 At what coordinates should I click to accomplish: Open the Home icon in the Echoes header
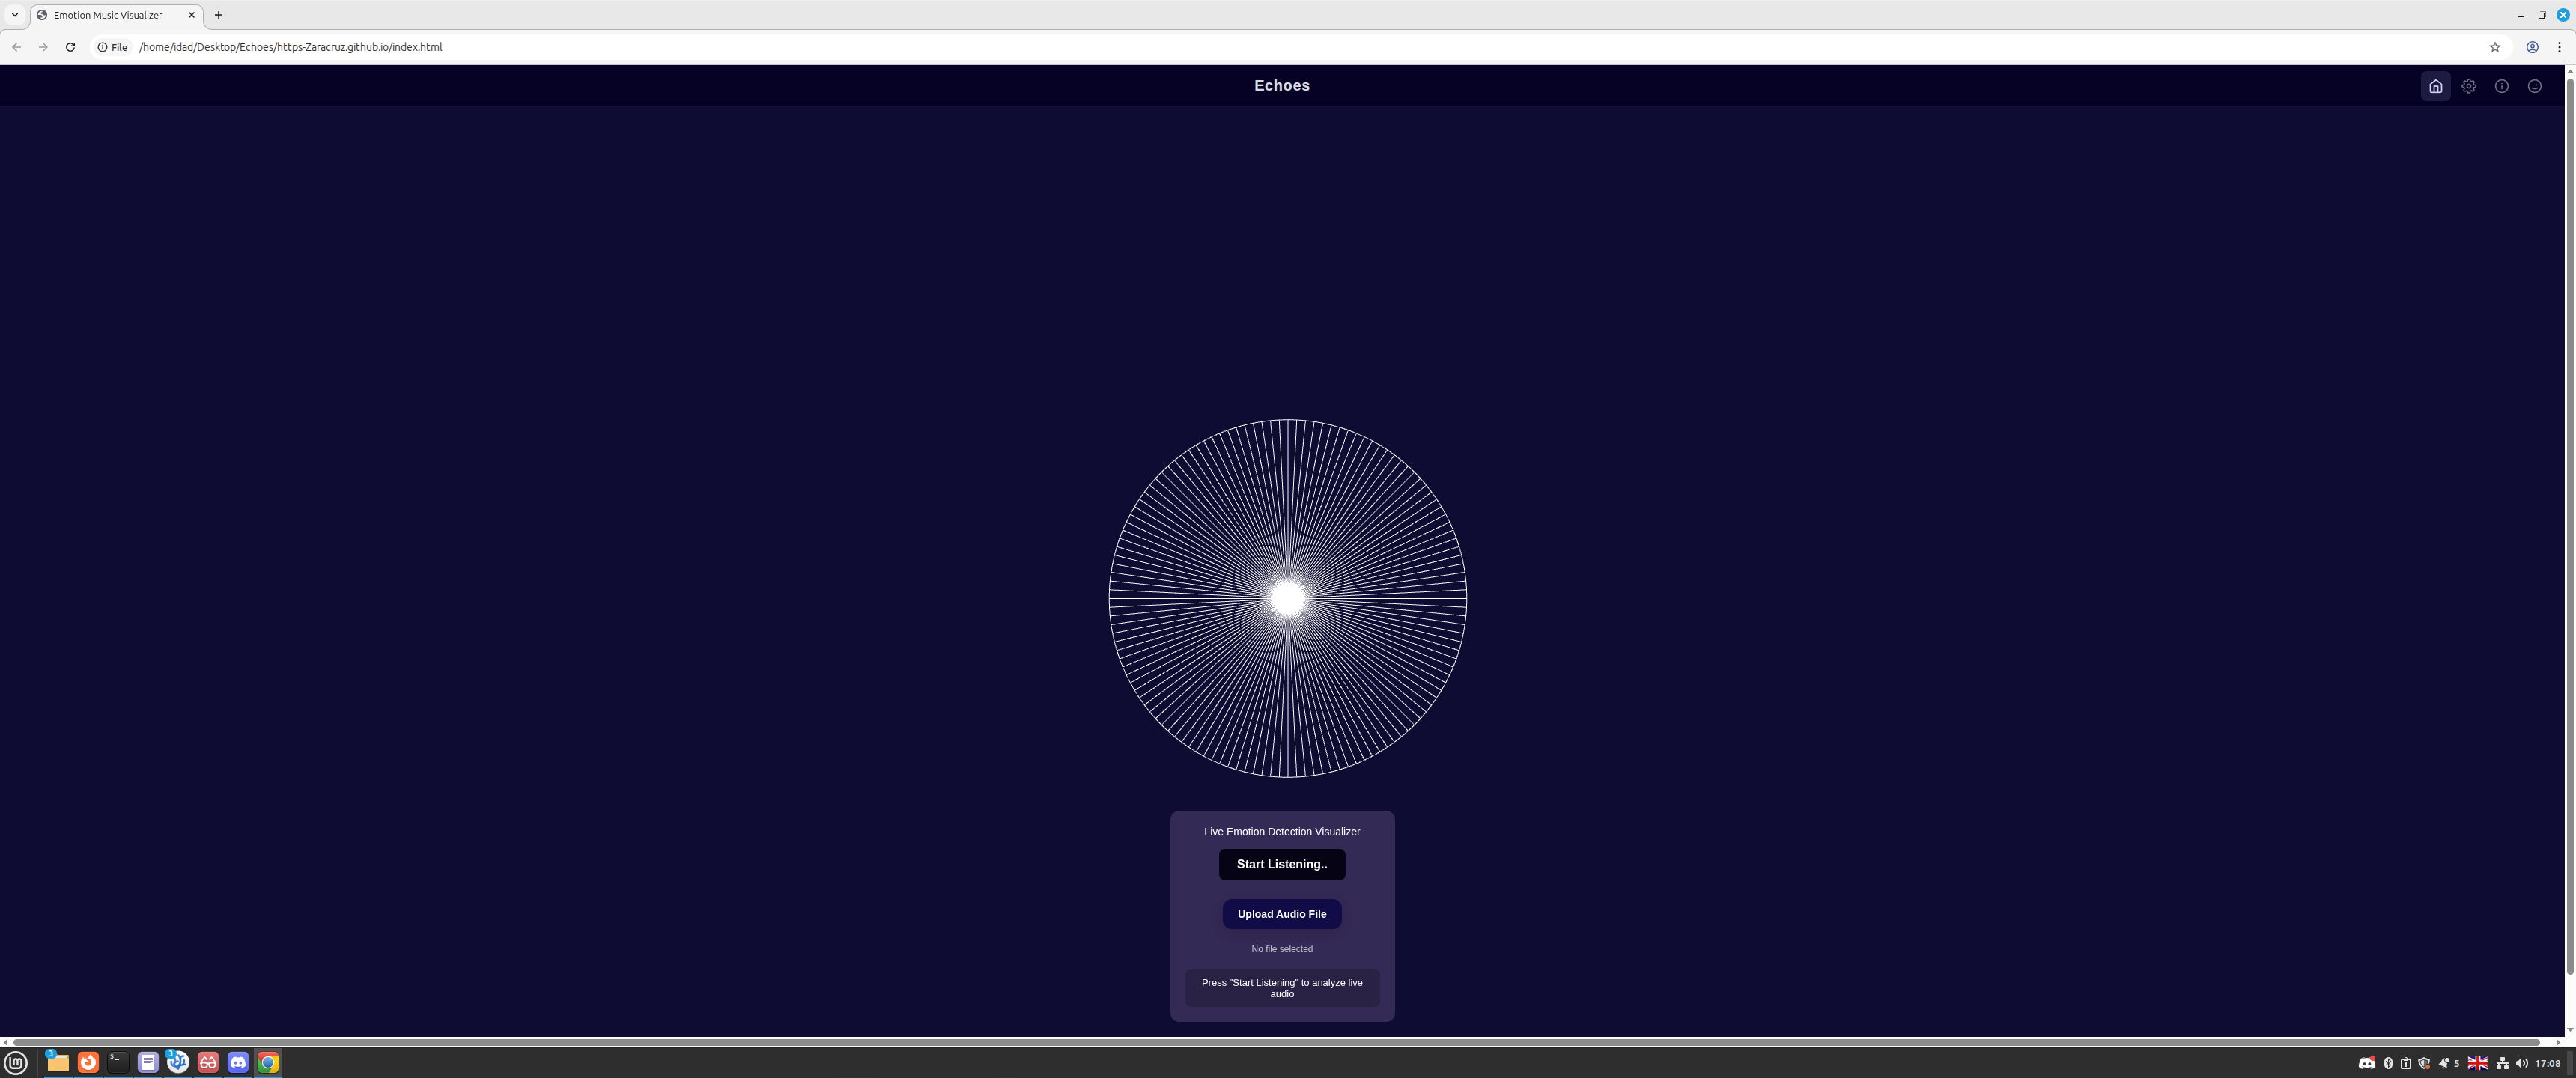tap(2435, 86)
